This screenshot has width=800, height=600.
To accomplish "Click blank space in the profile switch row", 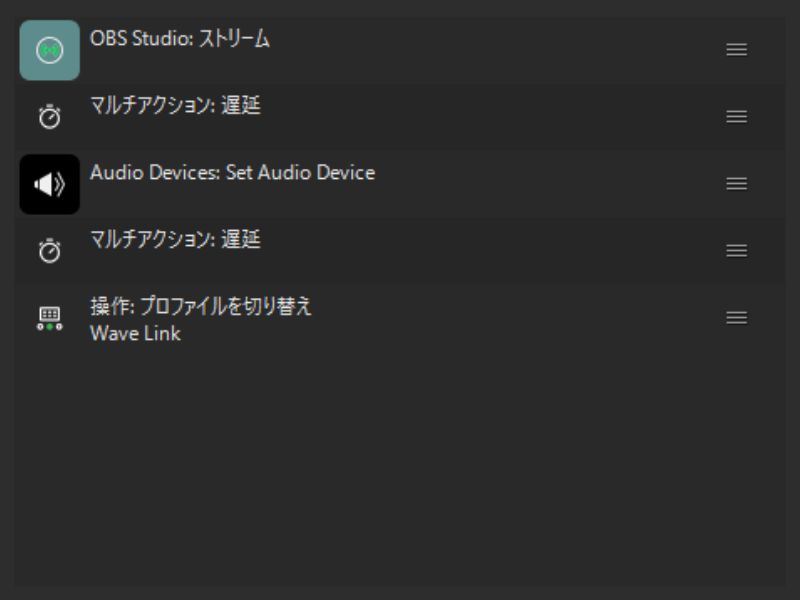I will point(520,318).
